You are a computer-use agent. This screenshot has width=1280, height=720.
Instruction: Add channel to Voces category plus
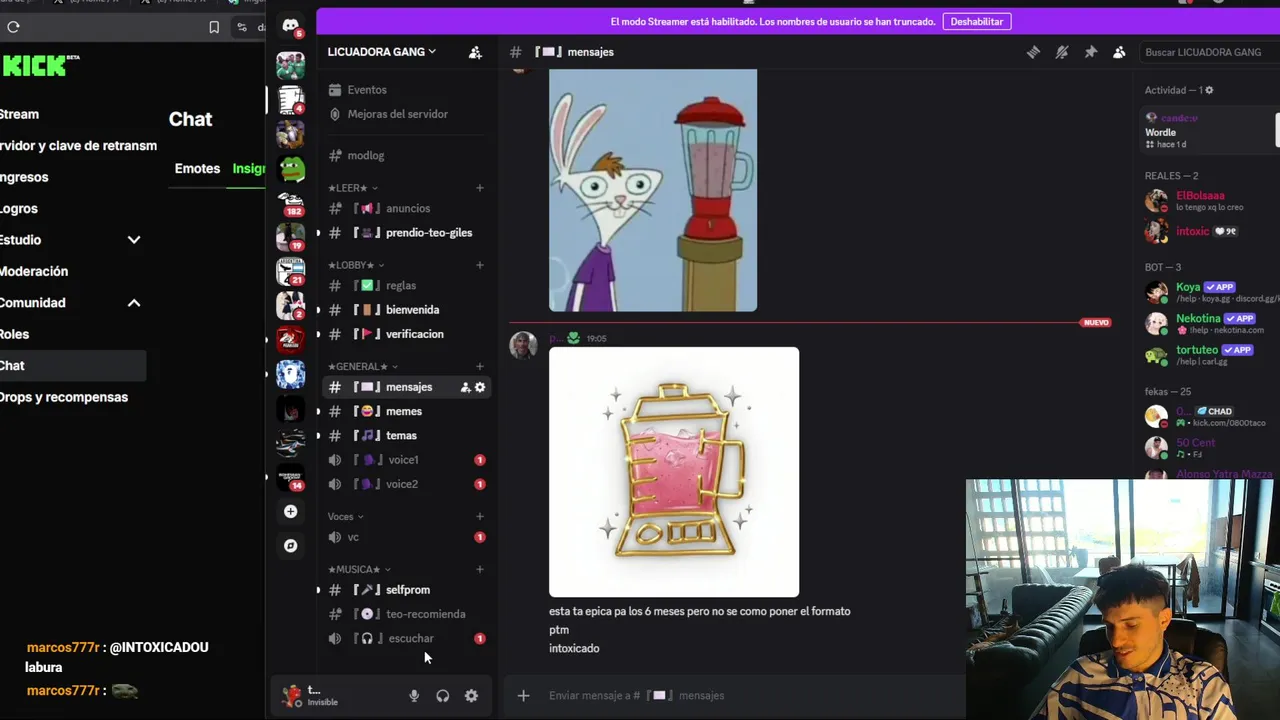[x=479, y=517]
